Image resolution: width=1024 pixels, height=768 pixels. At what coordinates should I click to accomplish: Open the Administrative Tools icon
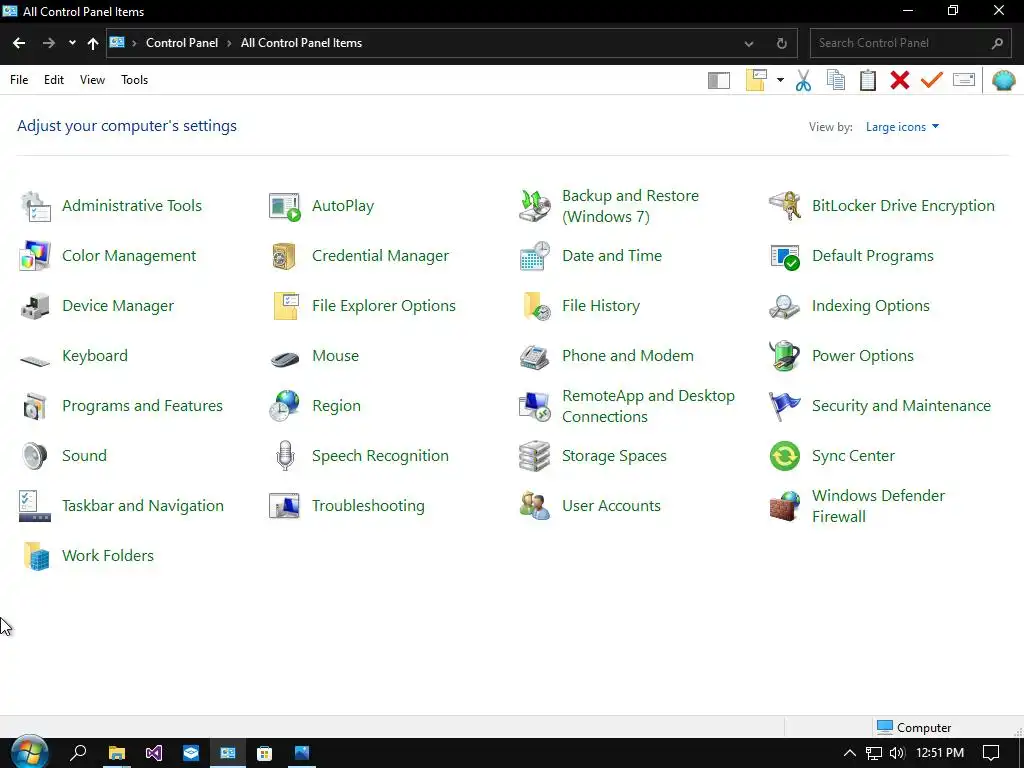coord(35,206)
